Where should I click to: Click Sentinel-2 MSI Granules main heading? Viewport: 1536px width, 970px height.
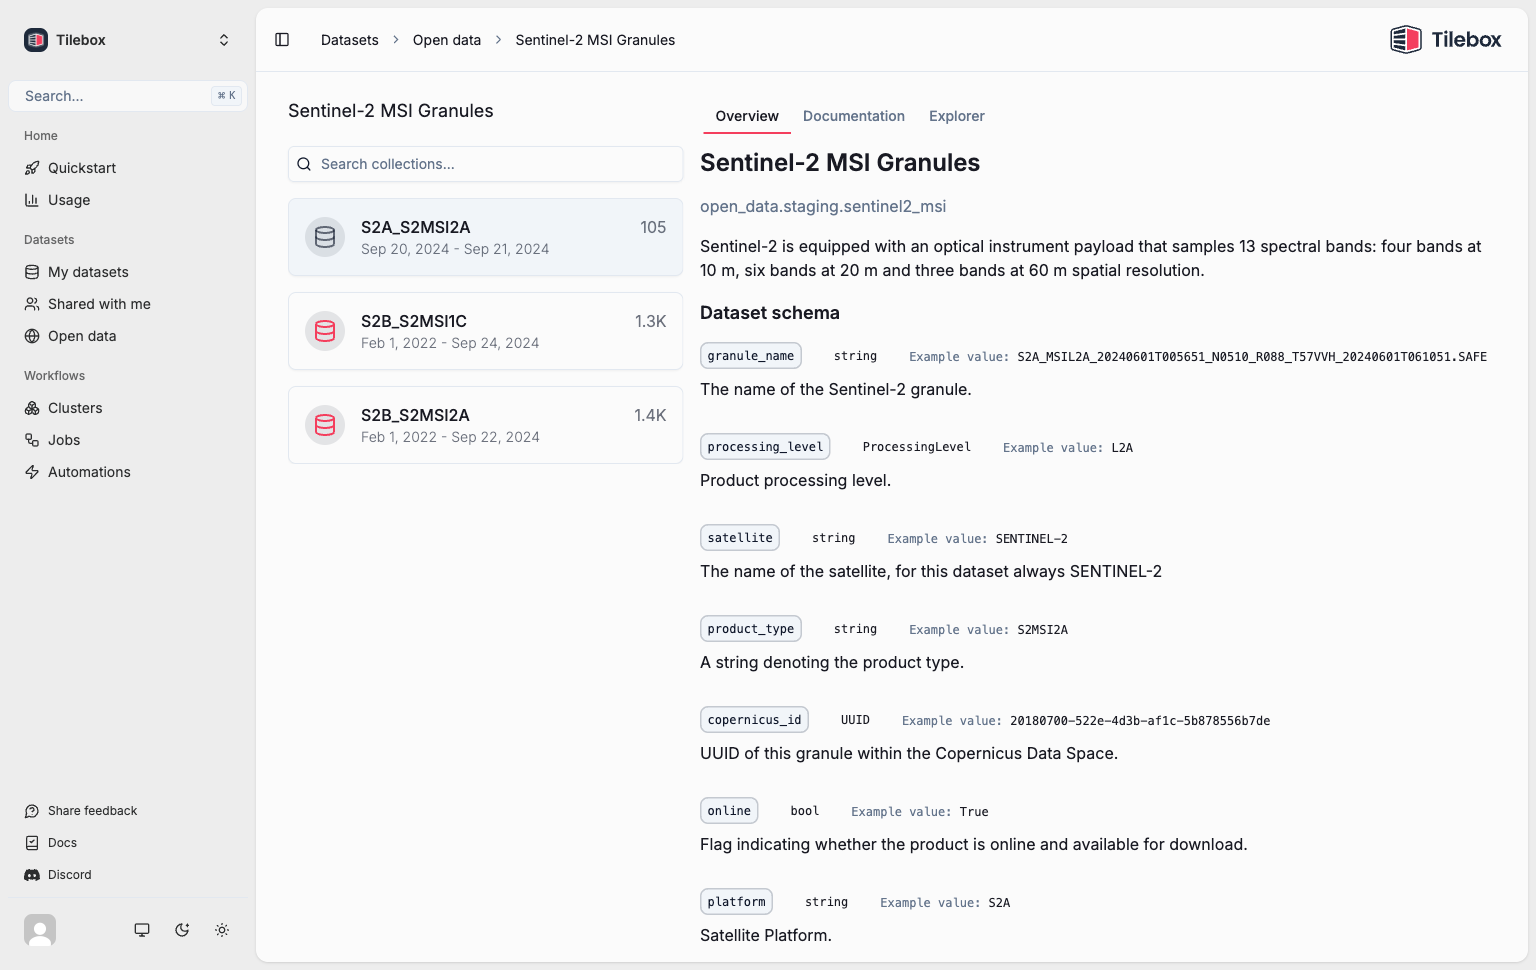840,163
